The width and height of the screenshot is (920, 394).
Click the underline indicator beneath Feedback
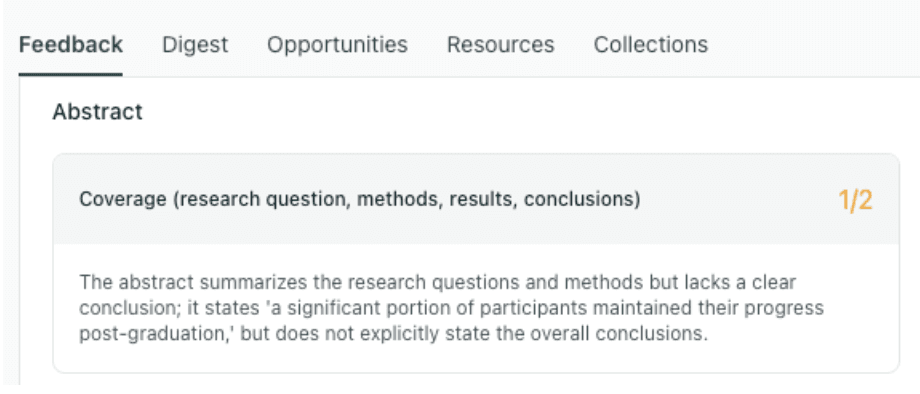[x=71, y=74]
